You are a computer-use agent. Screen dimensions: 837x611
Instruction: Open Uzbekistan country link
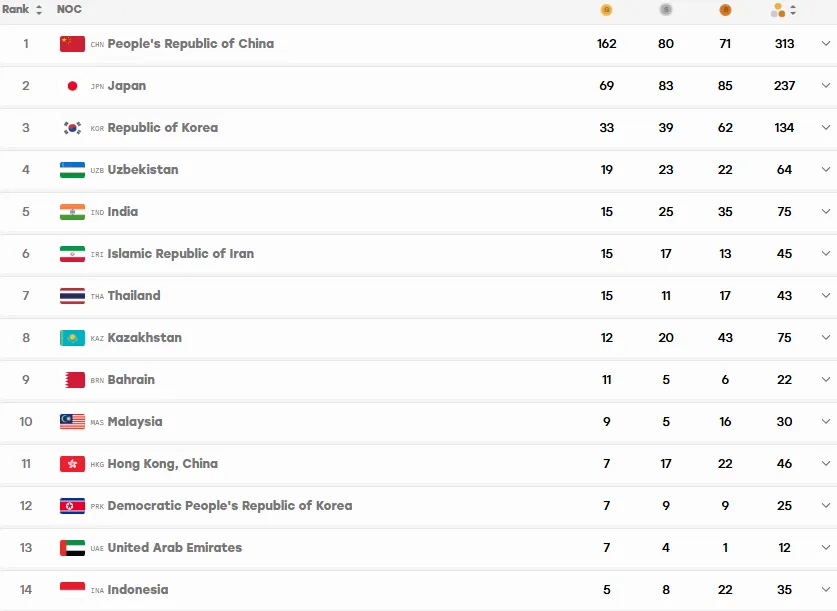click(143, 170)
